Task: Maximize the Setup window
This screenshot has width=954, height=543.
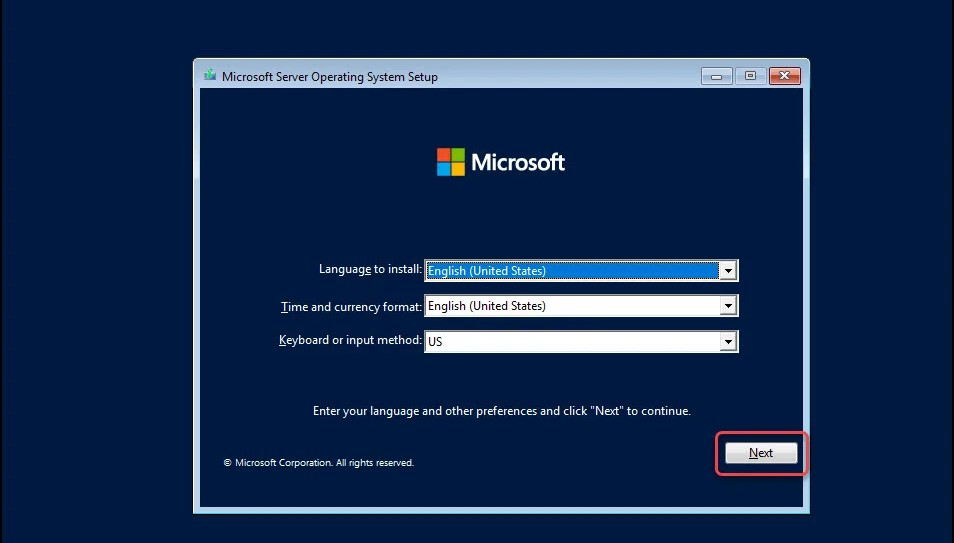Action: pos(750,76)
